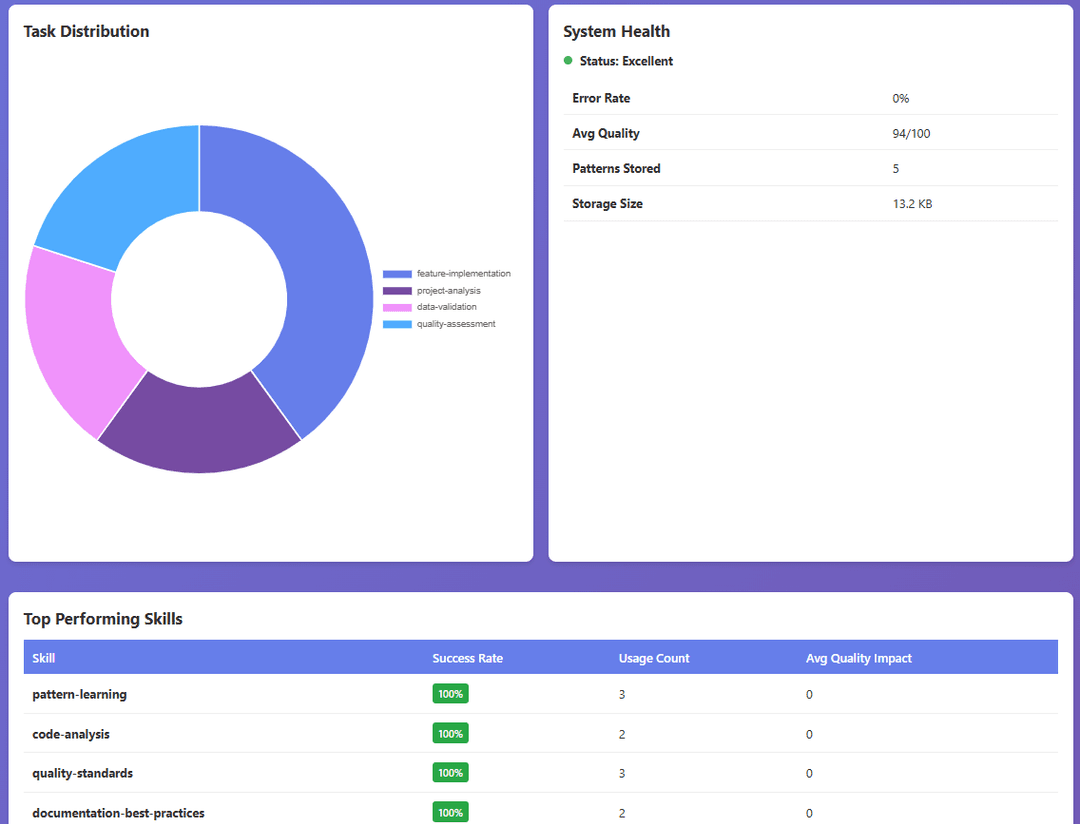The image size is (1080, 824).
Task: Click the green Status Excellent indicator dot
Action: pyautogui.click(x=568, y=61)
